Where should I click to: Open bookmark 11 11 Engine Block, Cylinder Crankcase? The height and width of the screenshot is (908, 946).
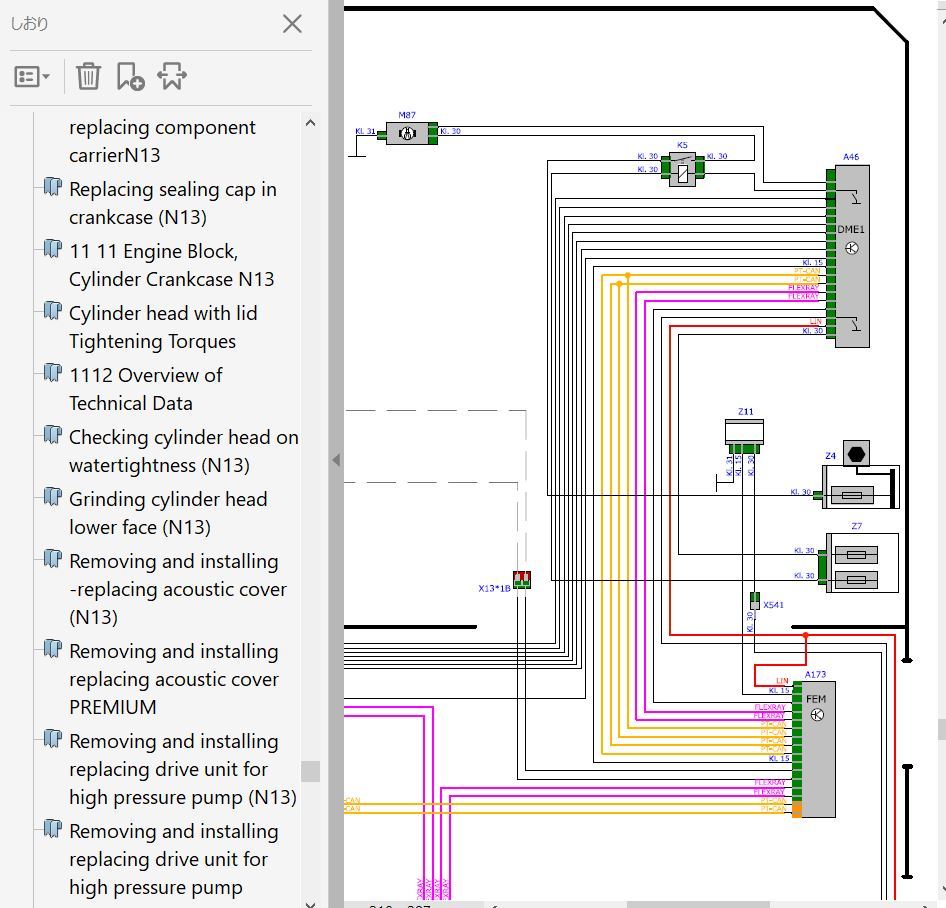pyautogui.click(x=171, y=265)
